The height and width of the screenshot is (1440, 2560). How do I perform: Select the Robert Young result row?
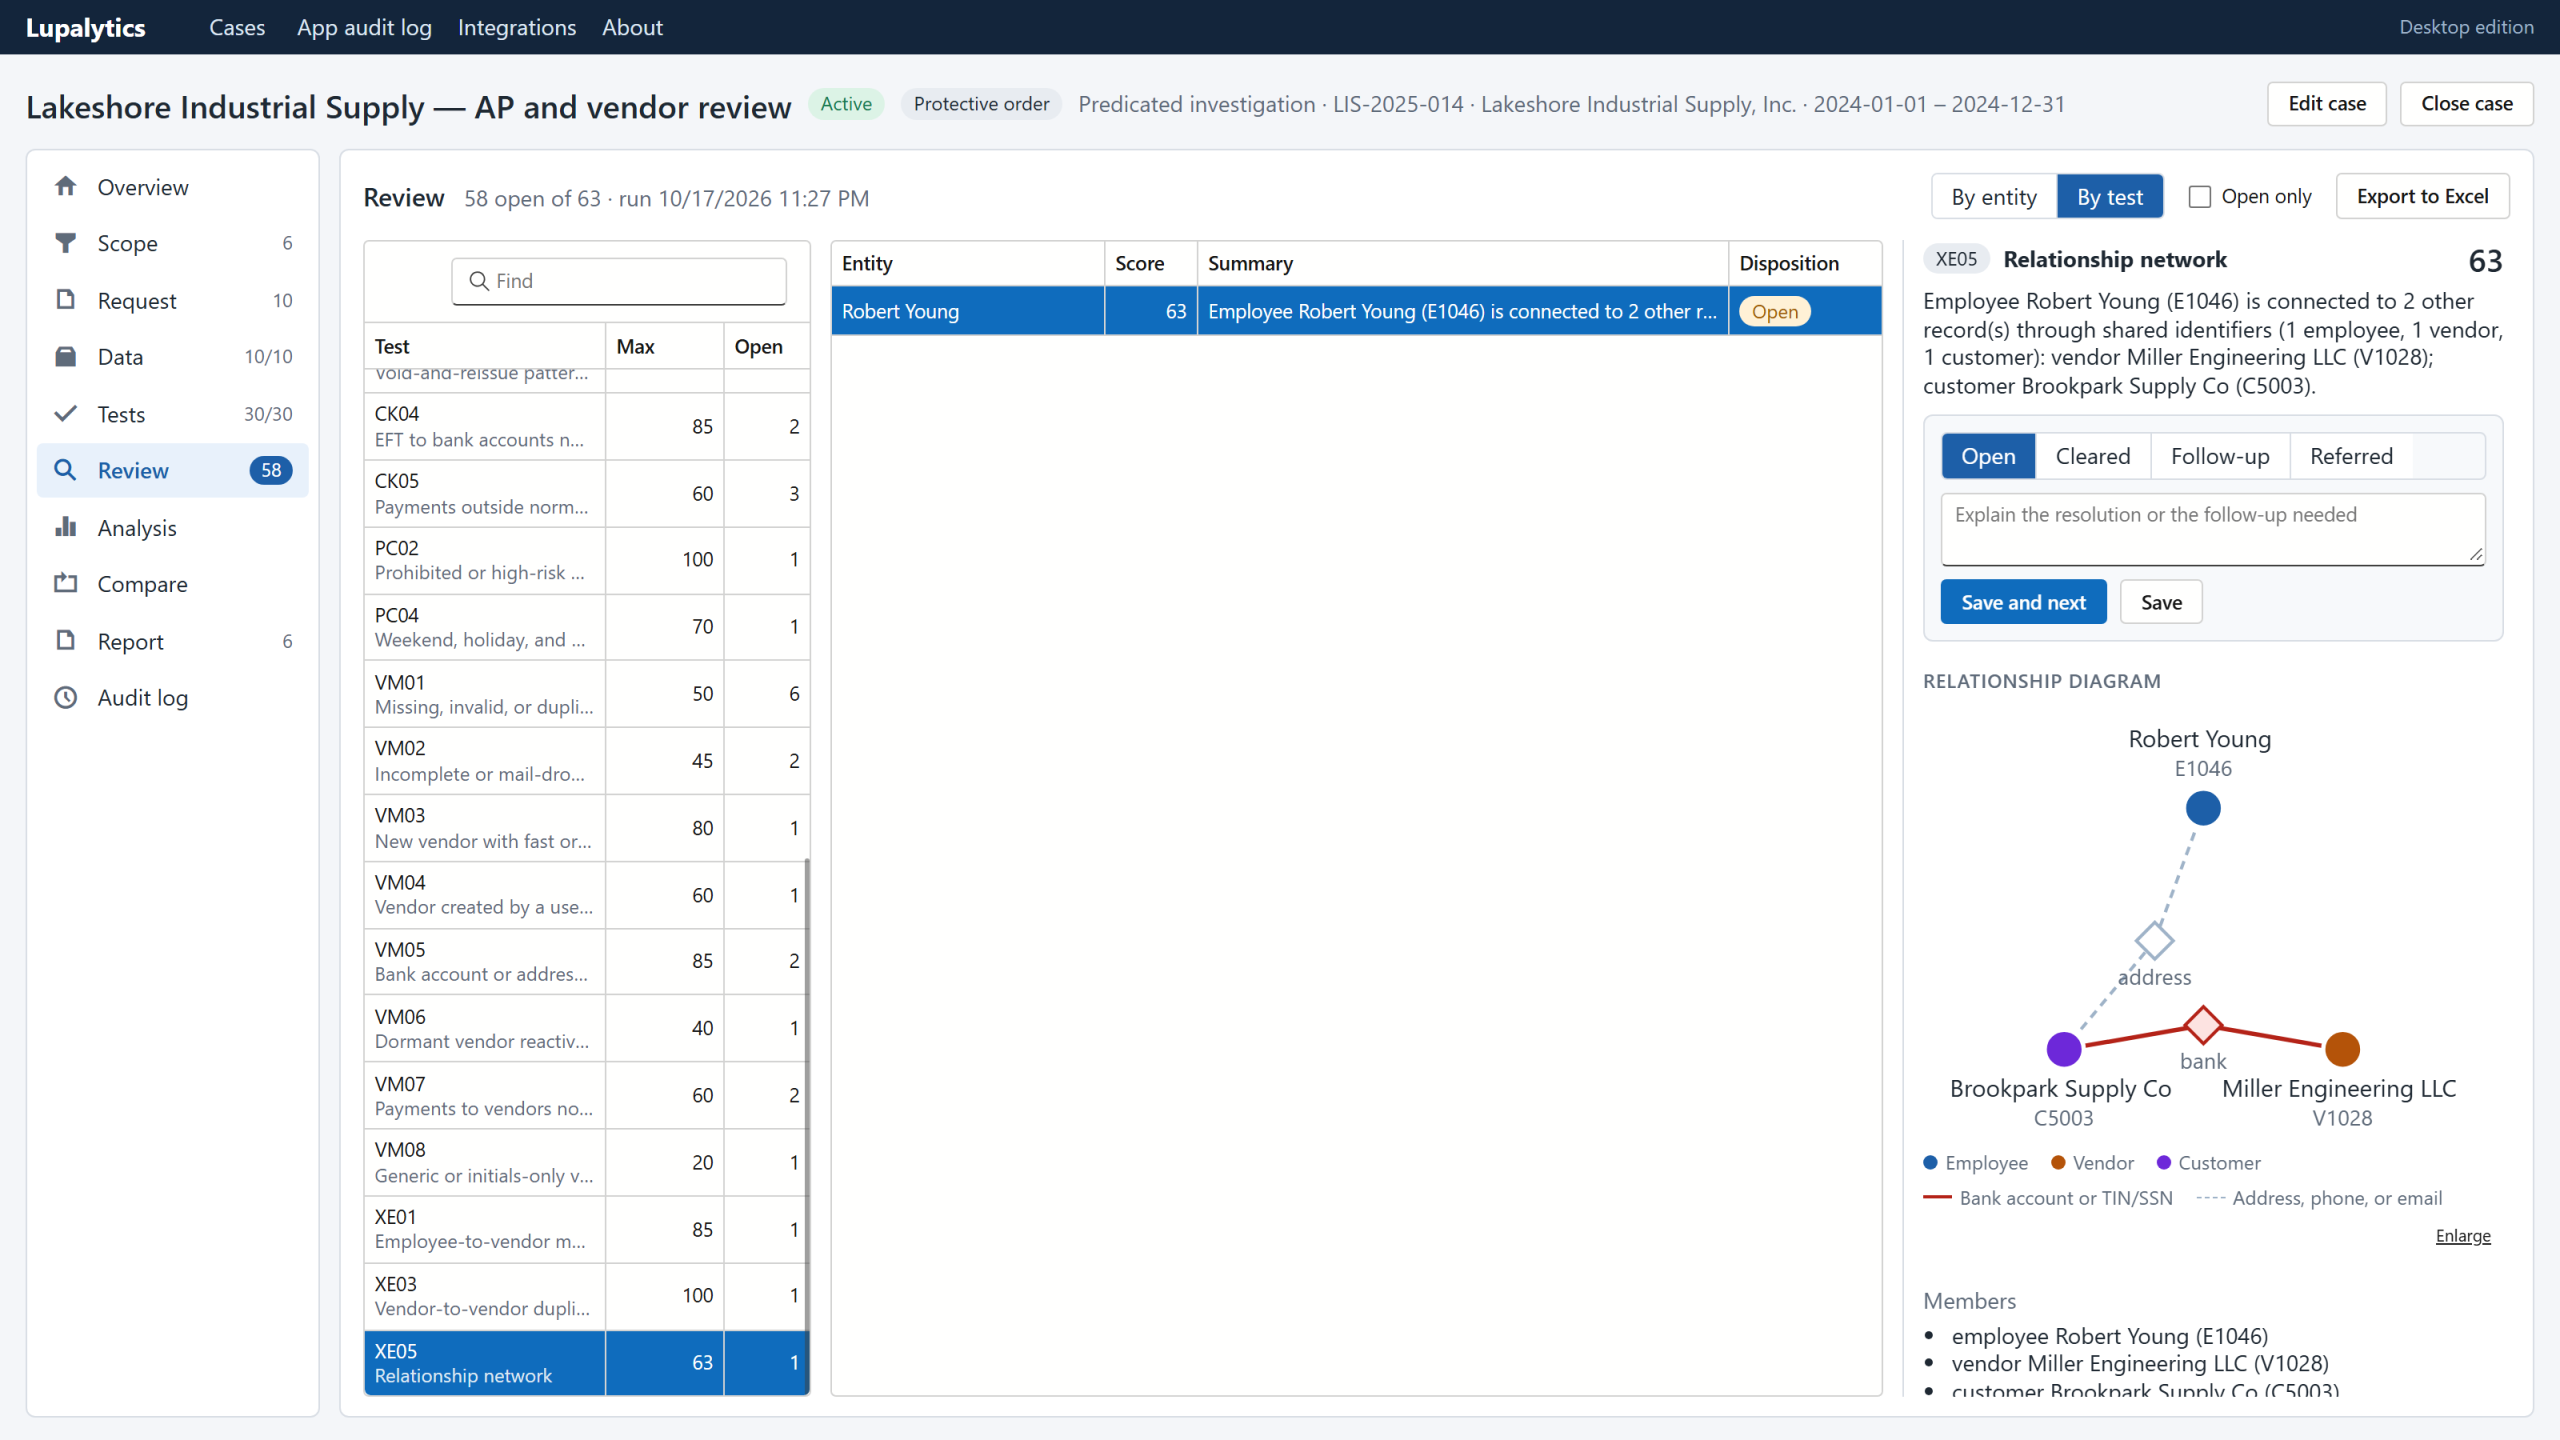pyautogui.click(x=1356, y=311)
